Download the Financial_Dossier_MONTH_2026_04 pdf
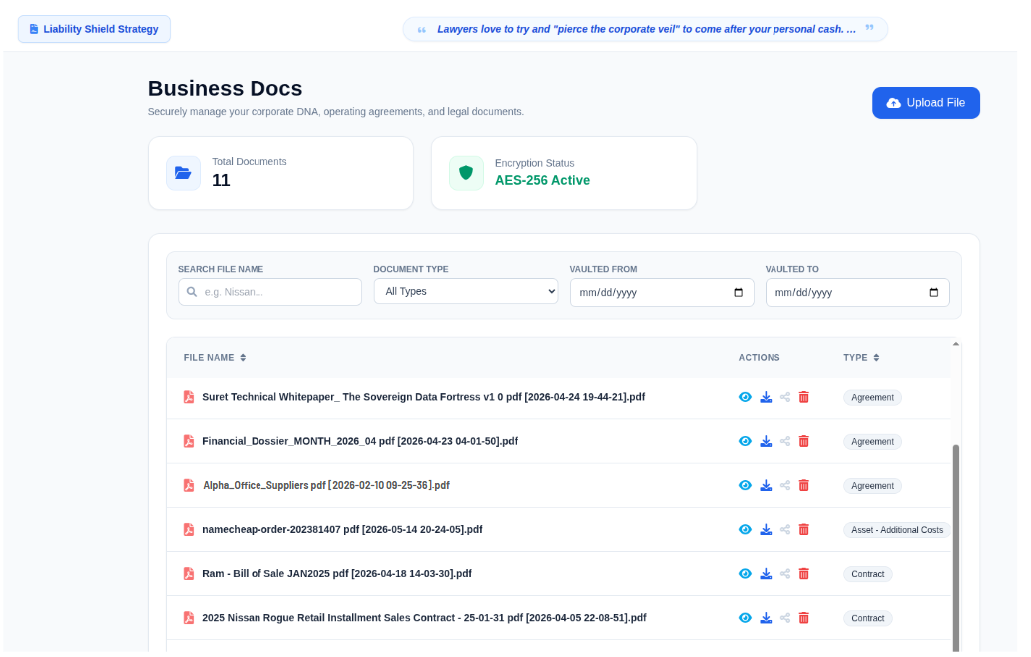Viewport: 1031px width, 657px height. pos(766,441)
